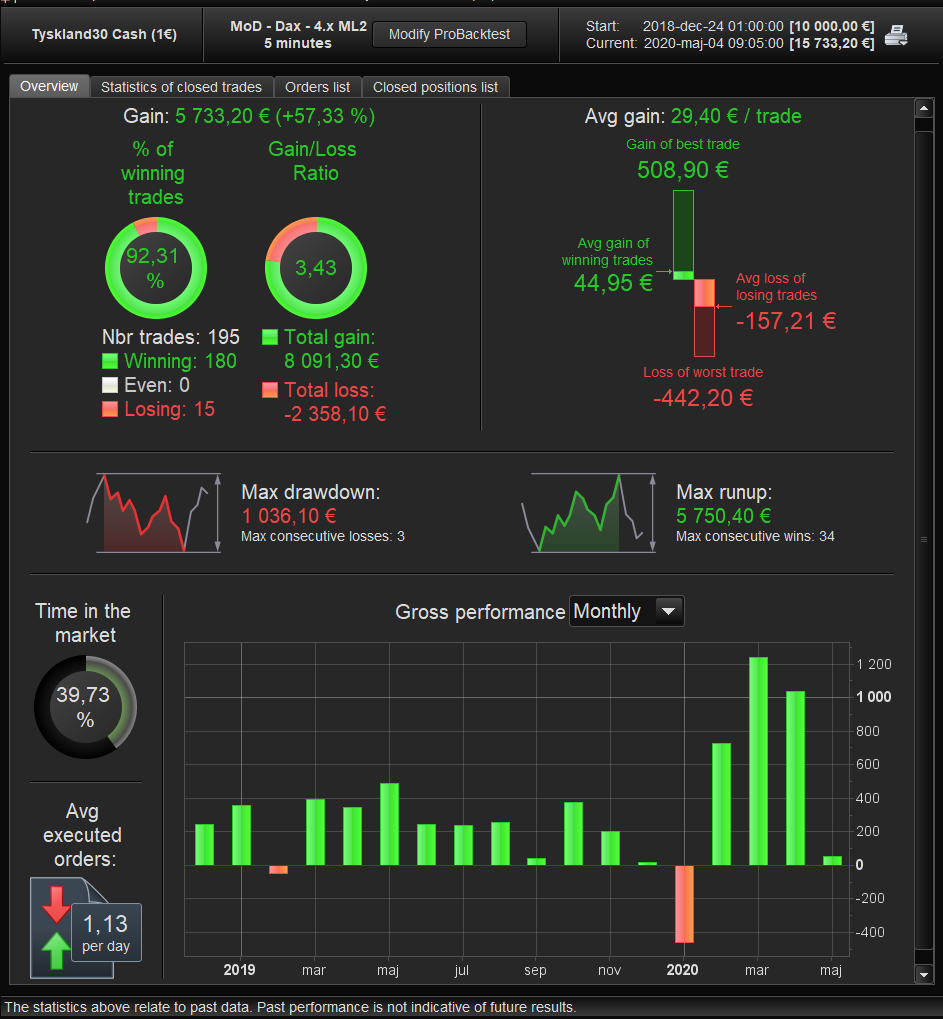
Task: Select the Overview tab
Action: 49,86
